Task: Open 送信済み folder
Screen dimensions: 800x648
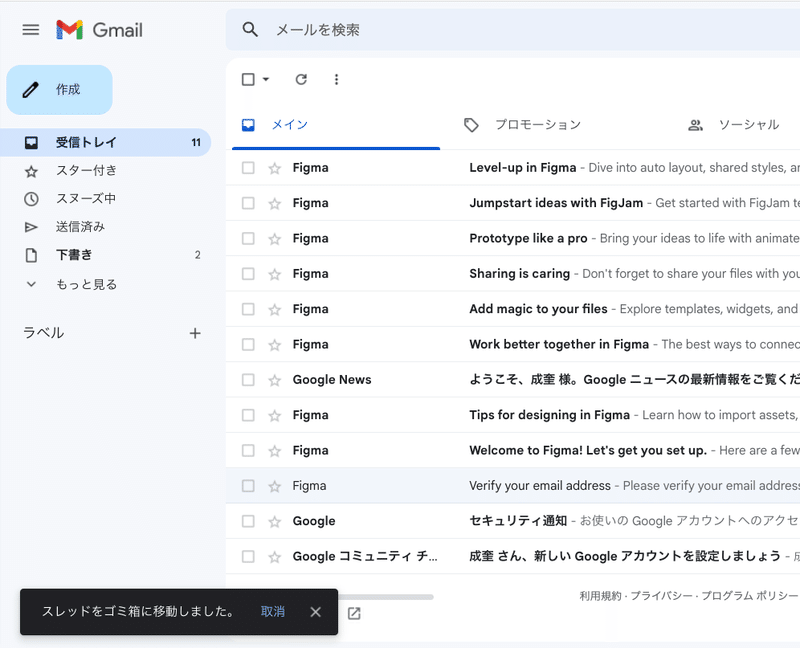Action: pos(106,227)
